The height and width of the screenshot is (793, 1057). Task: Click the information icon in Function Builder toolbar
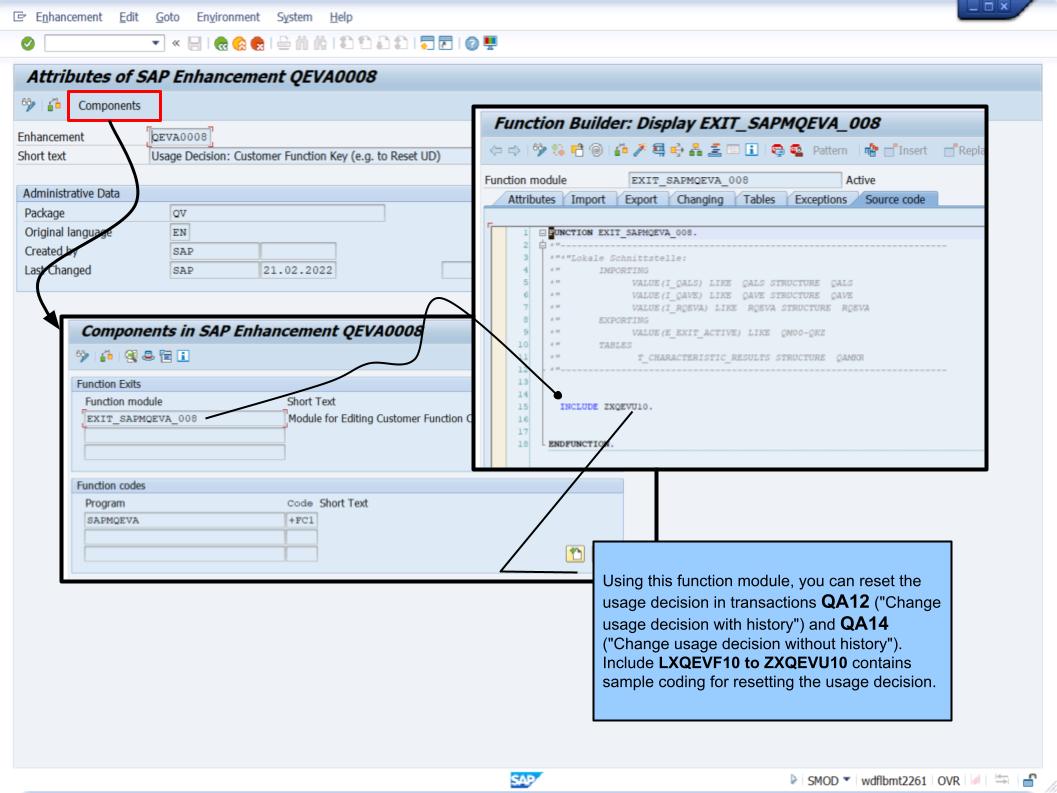[752, 150]
